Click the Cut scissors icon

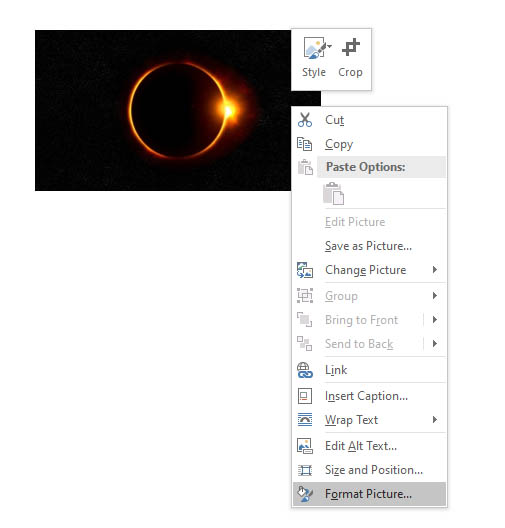[305, 120]
